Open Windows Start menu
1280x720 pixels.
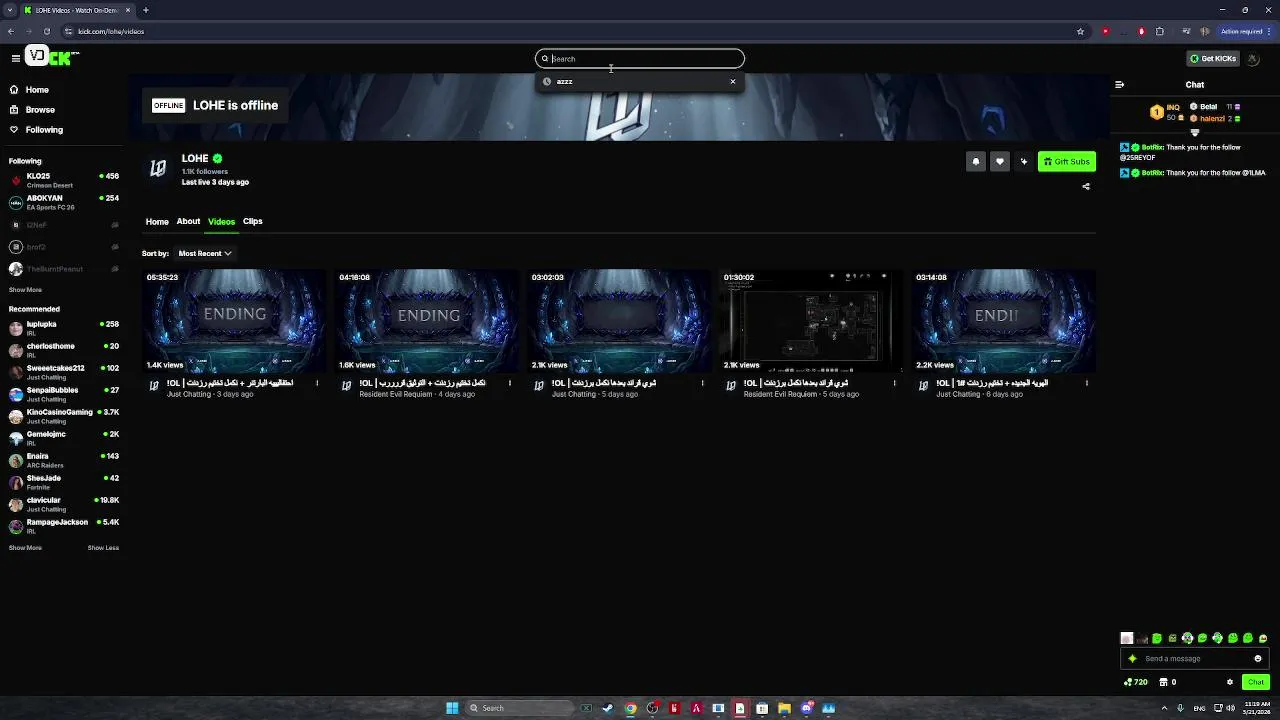tap(452, 708)
